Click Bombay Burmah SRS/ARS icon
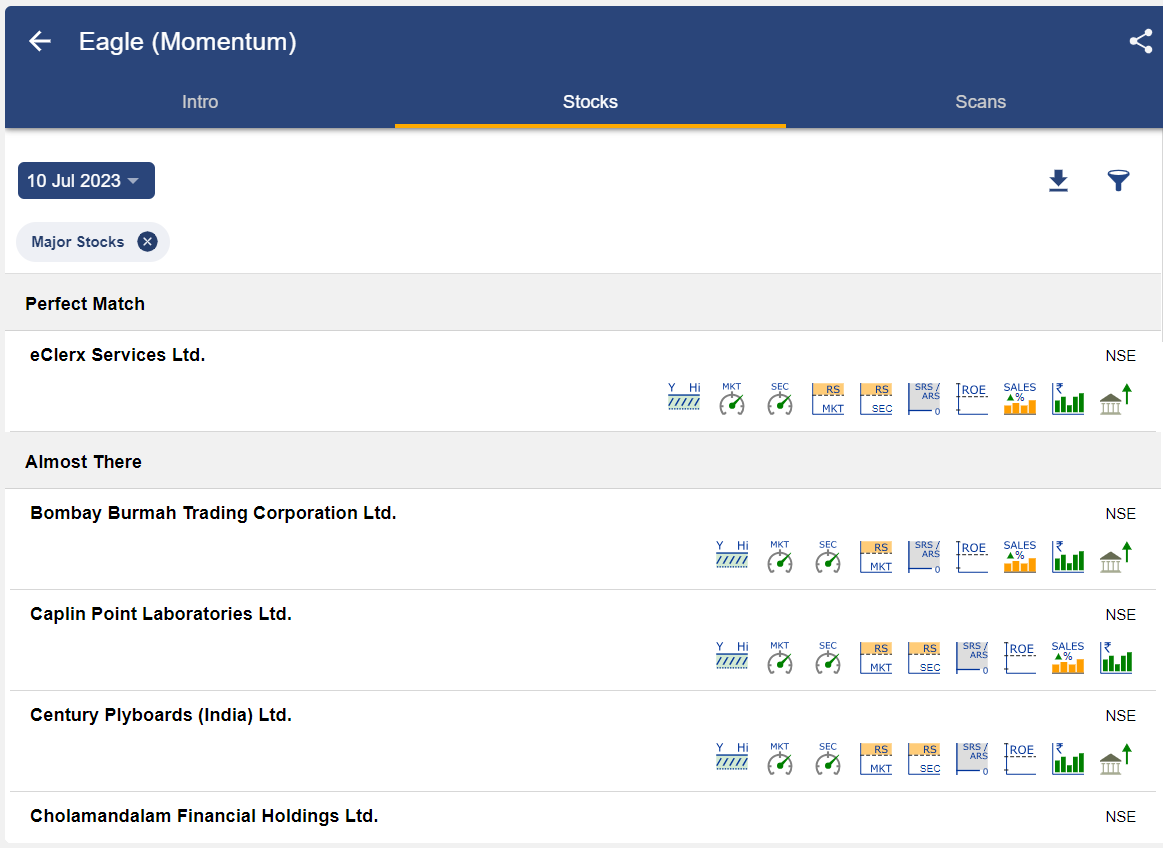 coord(924,556)
